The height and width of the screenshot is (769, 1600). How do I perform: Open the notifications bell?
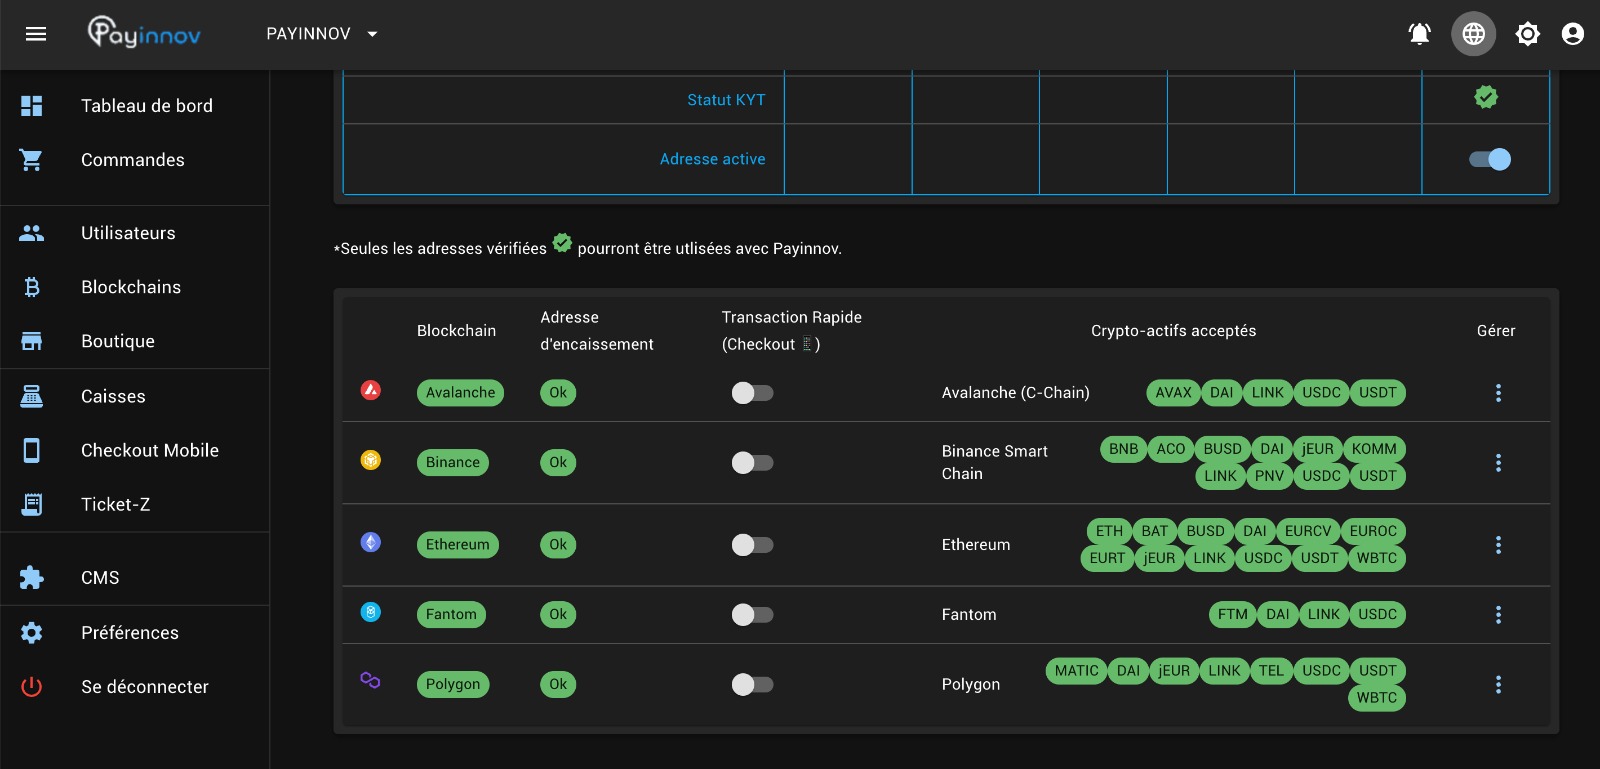click(x=1419, y=34)
